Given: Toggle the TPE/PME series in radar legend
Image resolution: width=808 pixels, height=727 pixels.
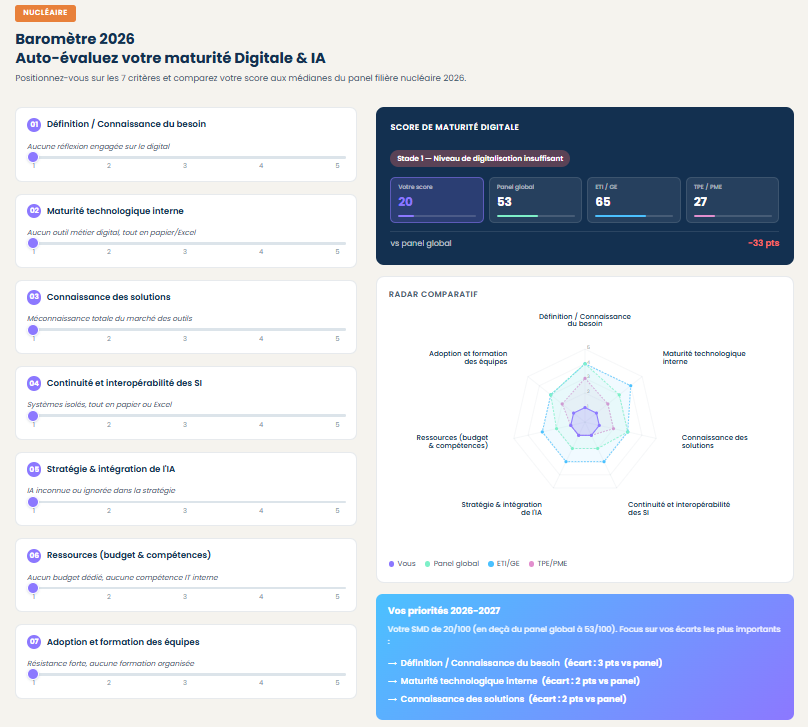Looking at the screenshot, I should (548, 564).
